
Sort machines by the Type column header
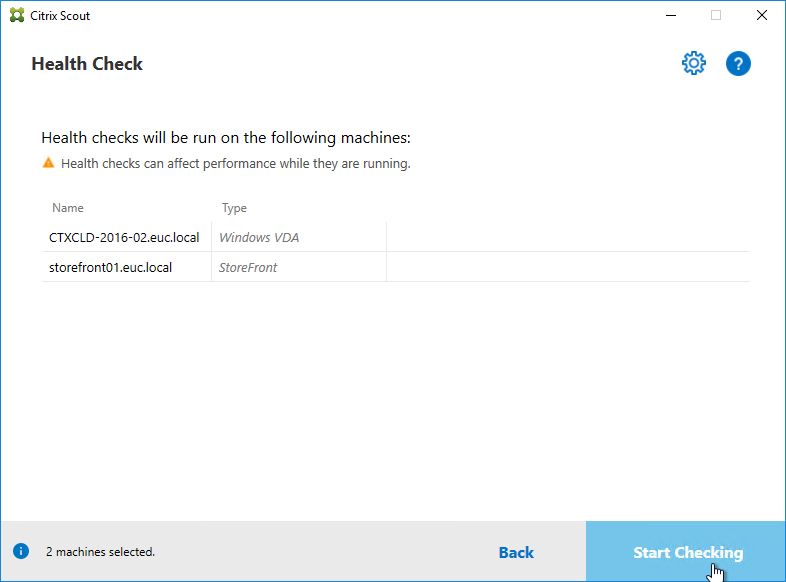click(x=234, y=208)
